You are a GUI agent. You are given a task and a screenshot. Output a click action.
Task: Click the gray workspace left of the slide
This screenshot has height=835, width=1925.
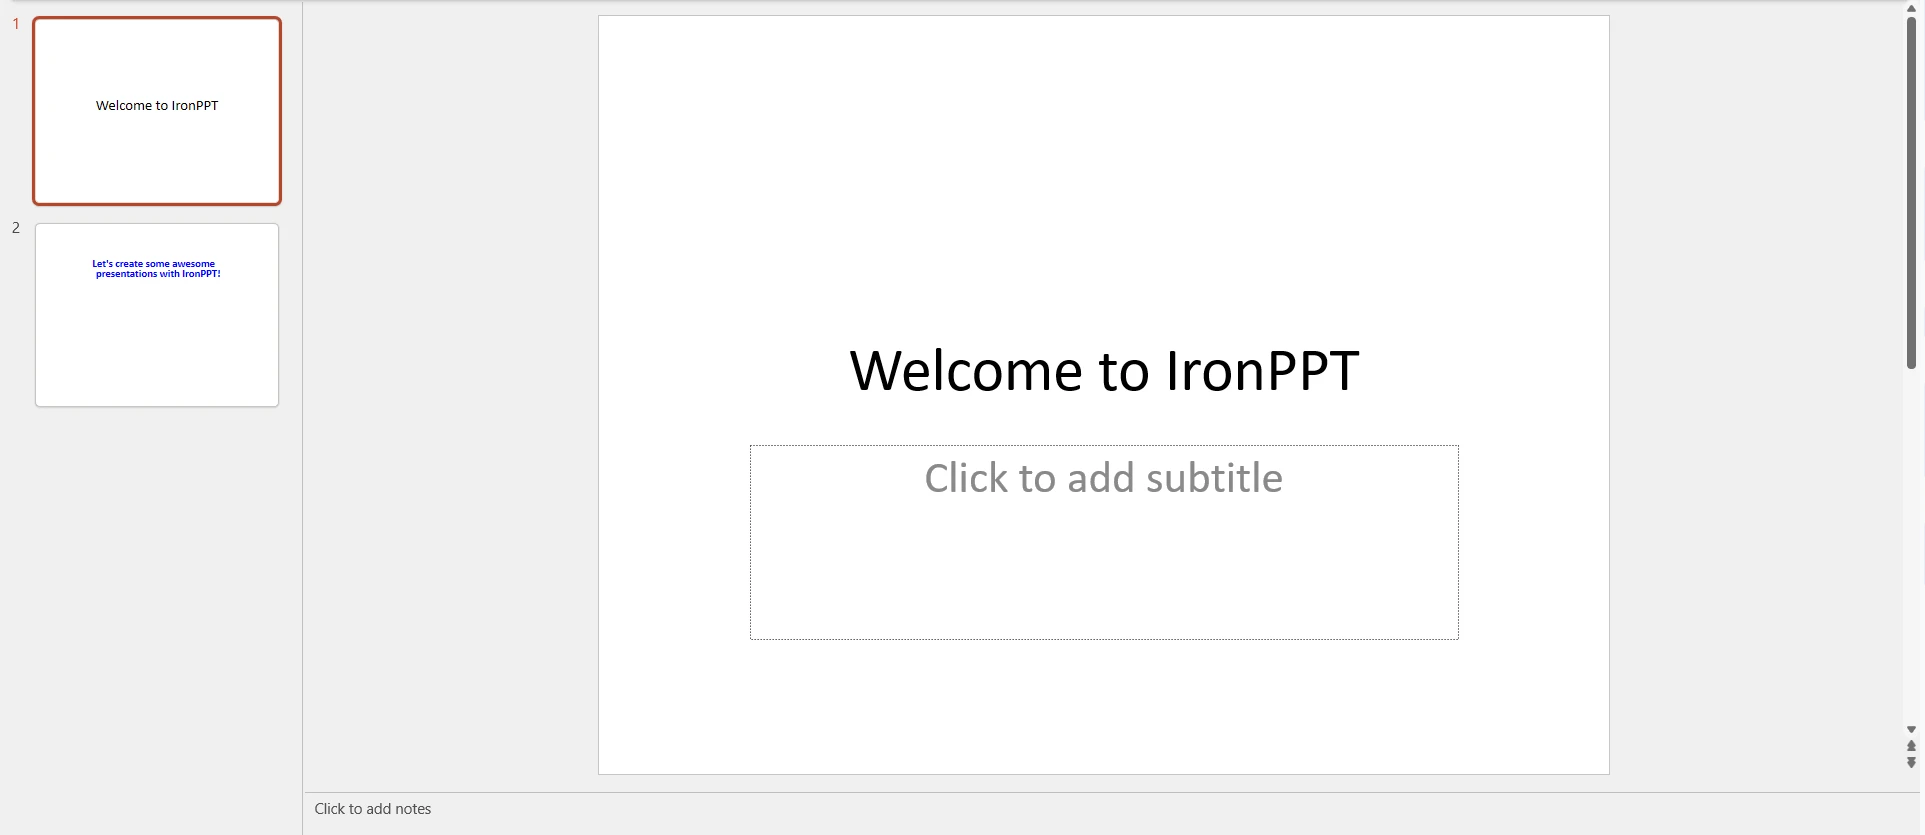click(x=450, y=400)
